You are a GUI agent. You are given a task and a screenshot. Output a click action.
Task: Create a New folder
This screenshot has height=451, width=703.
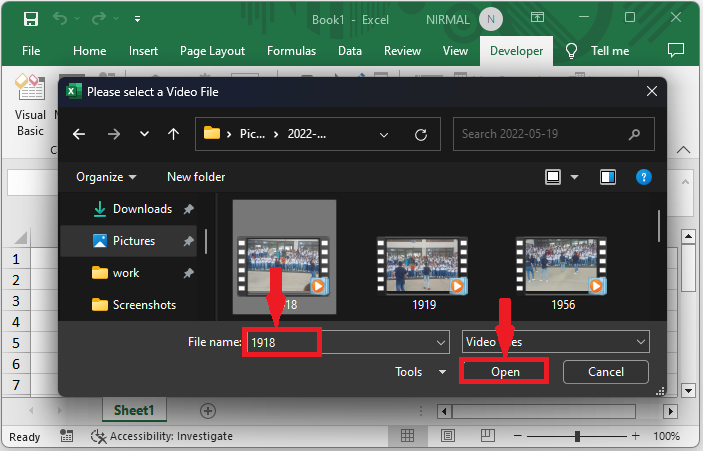(196, 177)
